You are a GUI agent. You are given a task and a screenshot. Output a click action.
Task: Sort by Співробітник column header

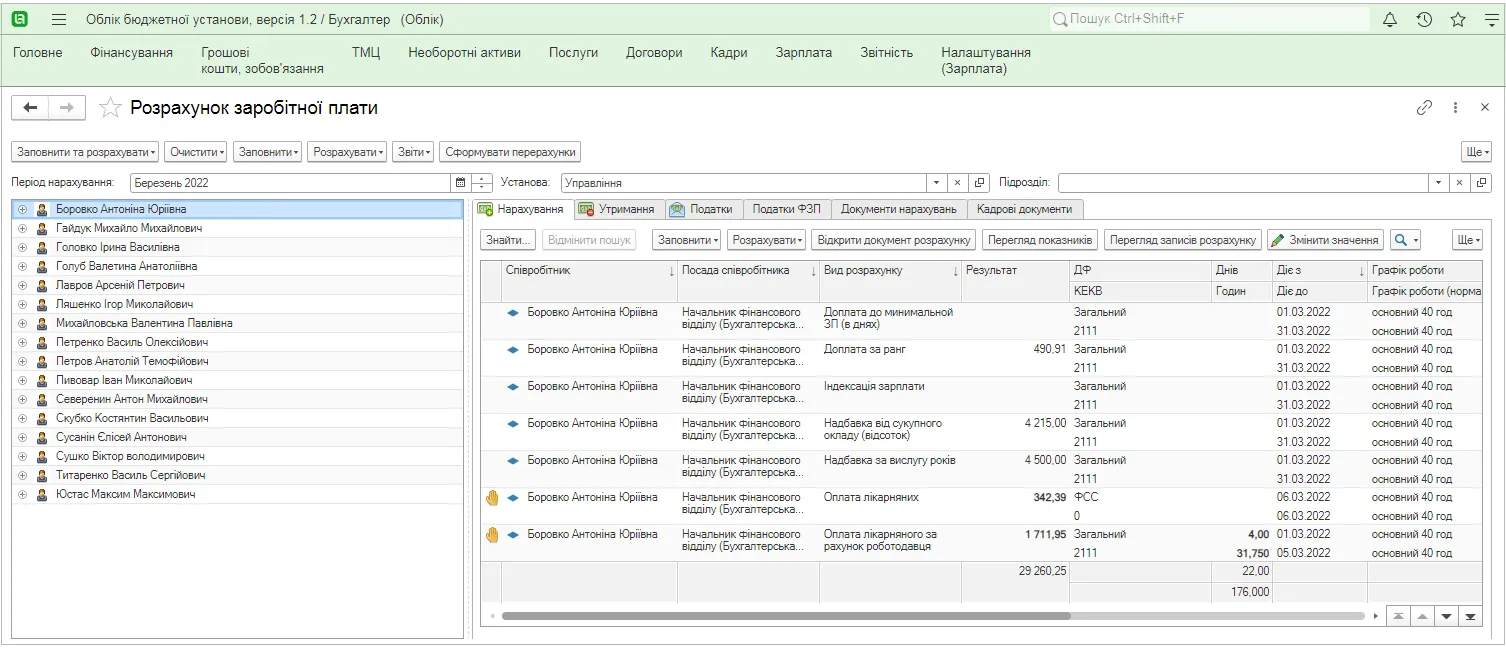589,271
